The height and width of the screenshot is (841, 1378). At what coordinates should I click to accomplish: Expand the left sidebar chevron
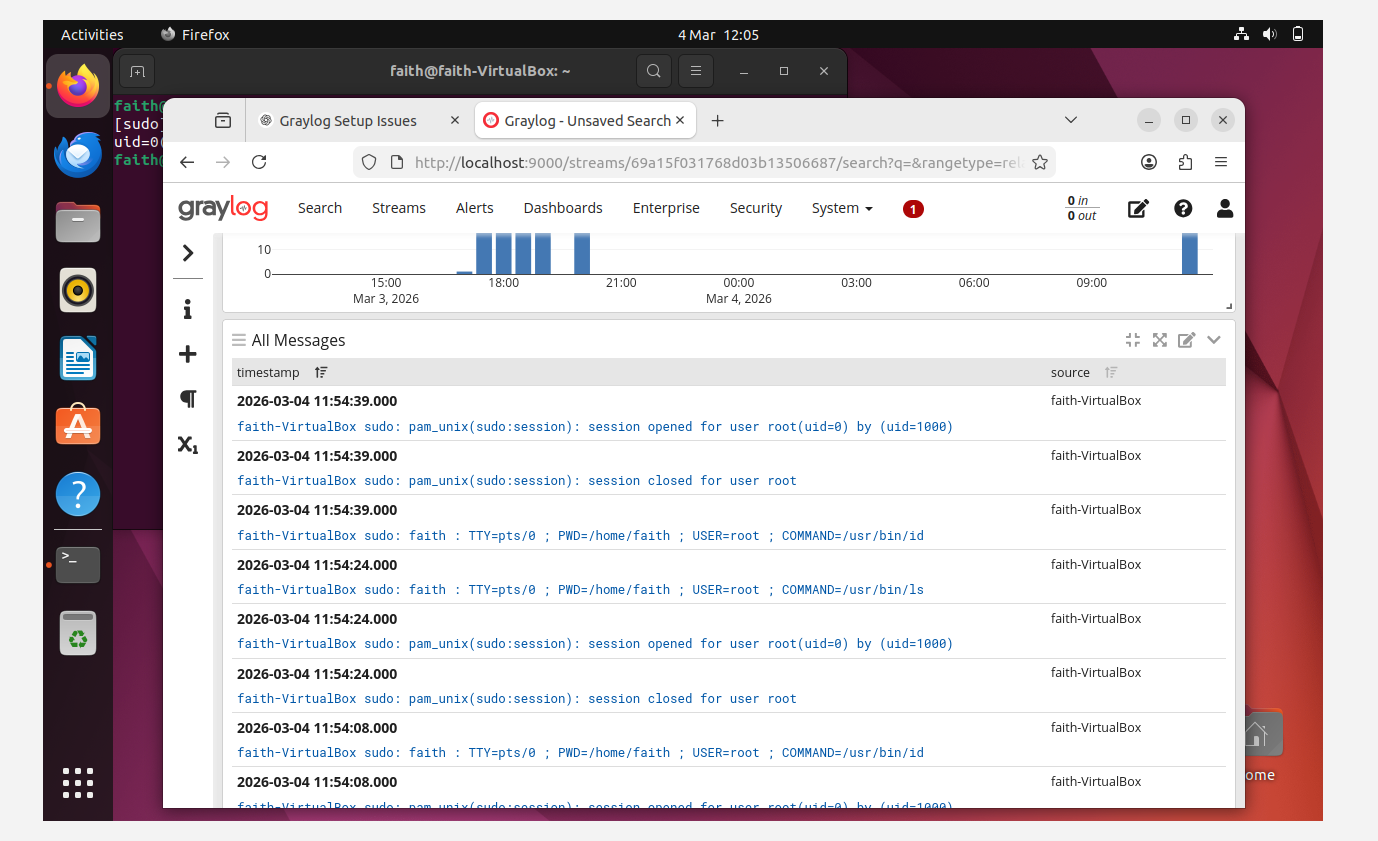(187, 253)
